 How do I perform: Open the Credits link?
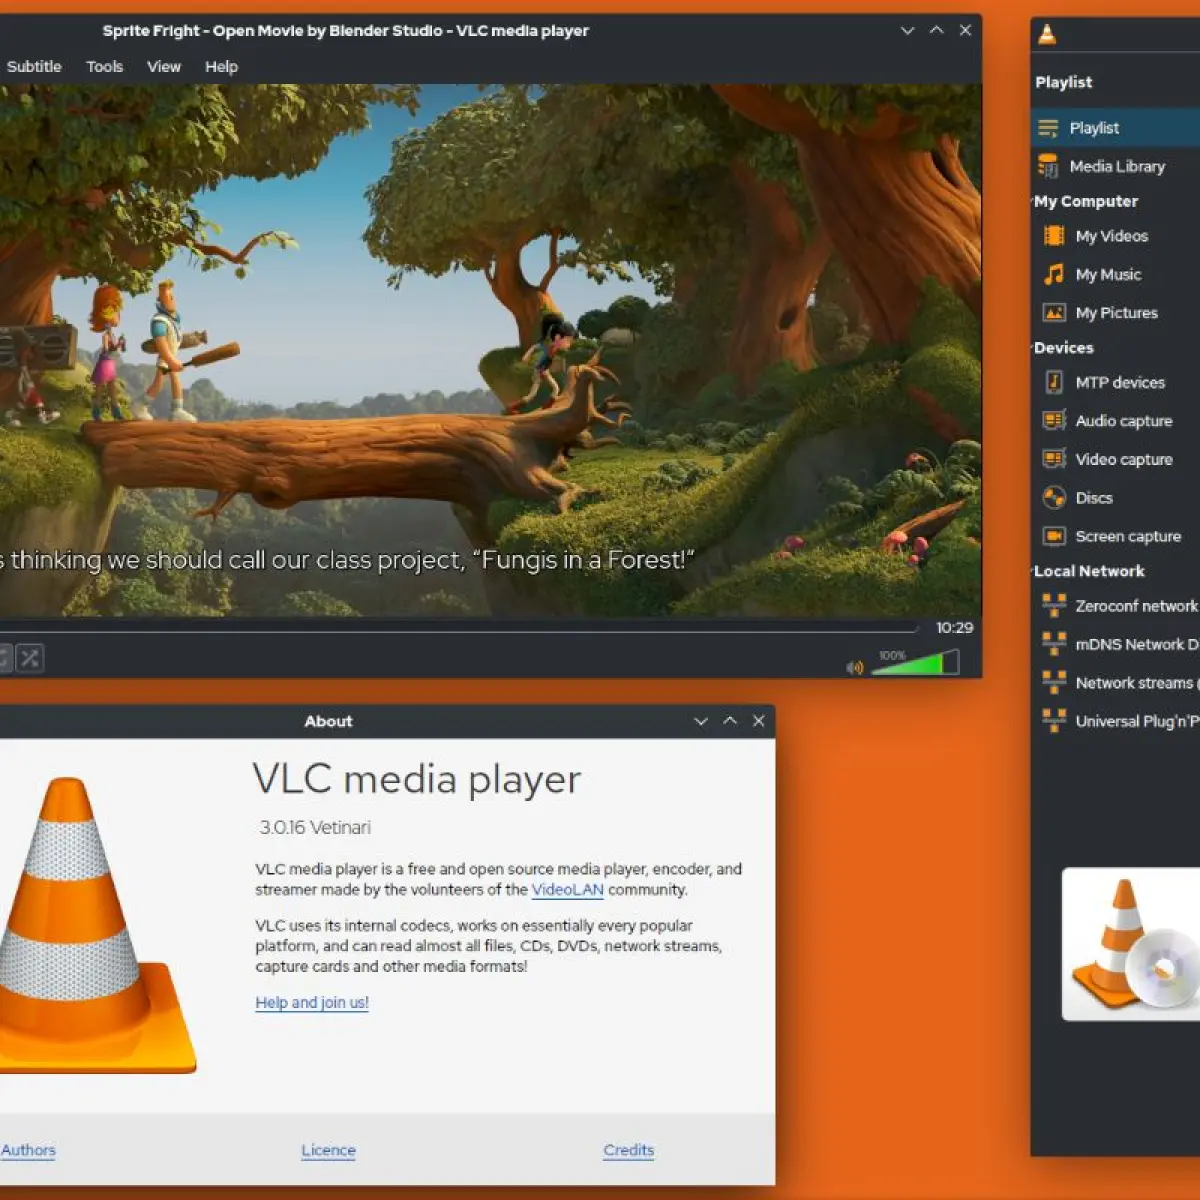[628, 1150]
